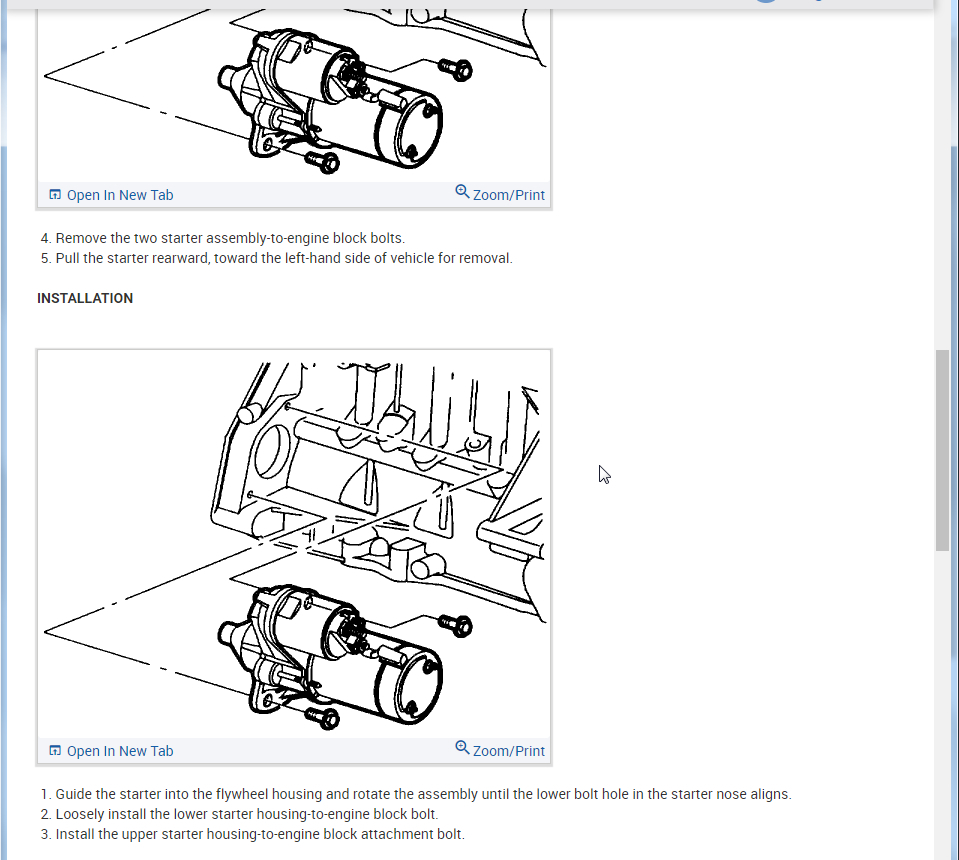Click the installation starter diagram image

tap(294, 544)
